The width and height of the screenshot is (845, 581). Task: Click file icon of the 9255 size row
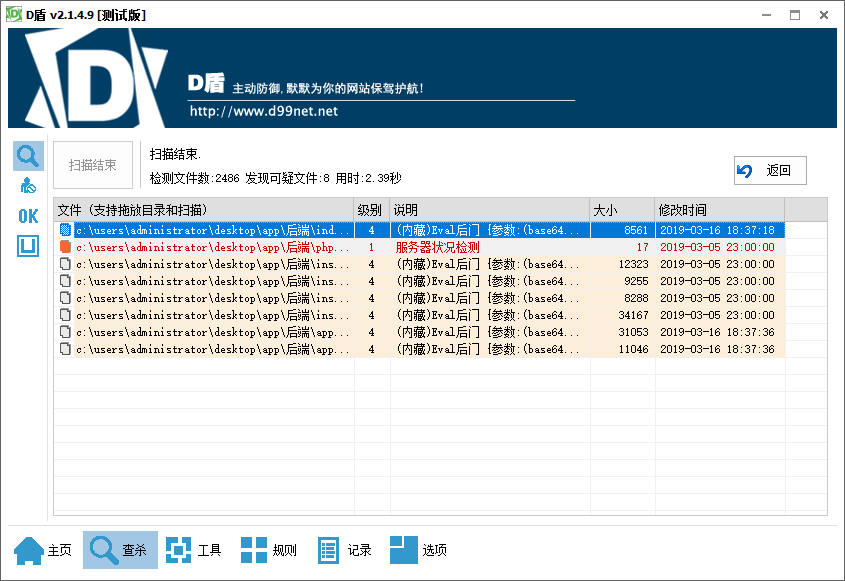pos(65,281)
